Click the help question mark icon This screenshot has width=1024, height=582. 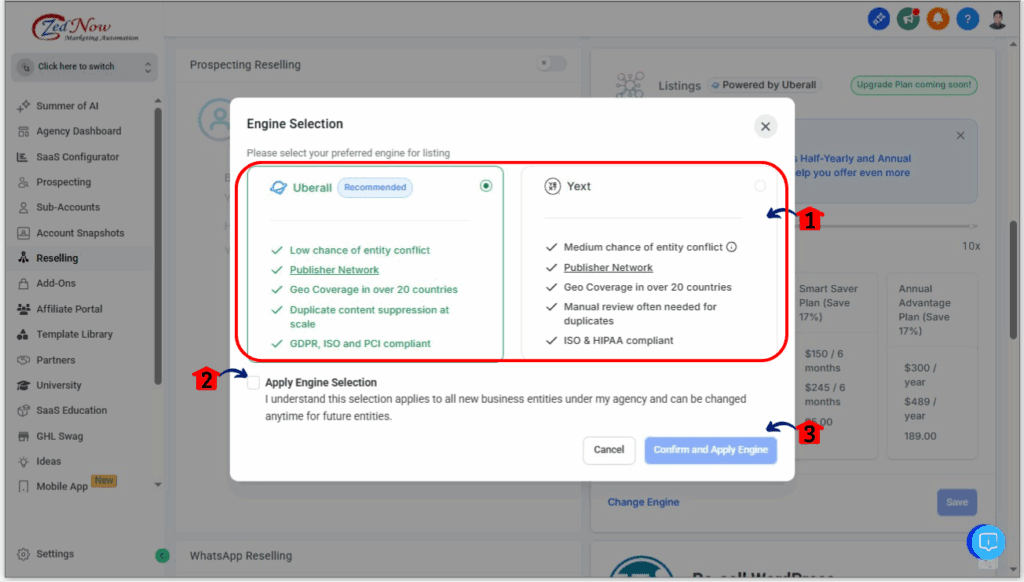[967, 19]
